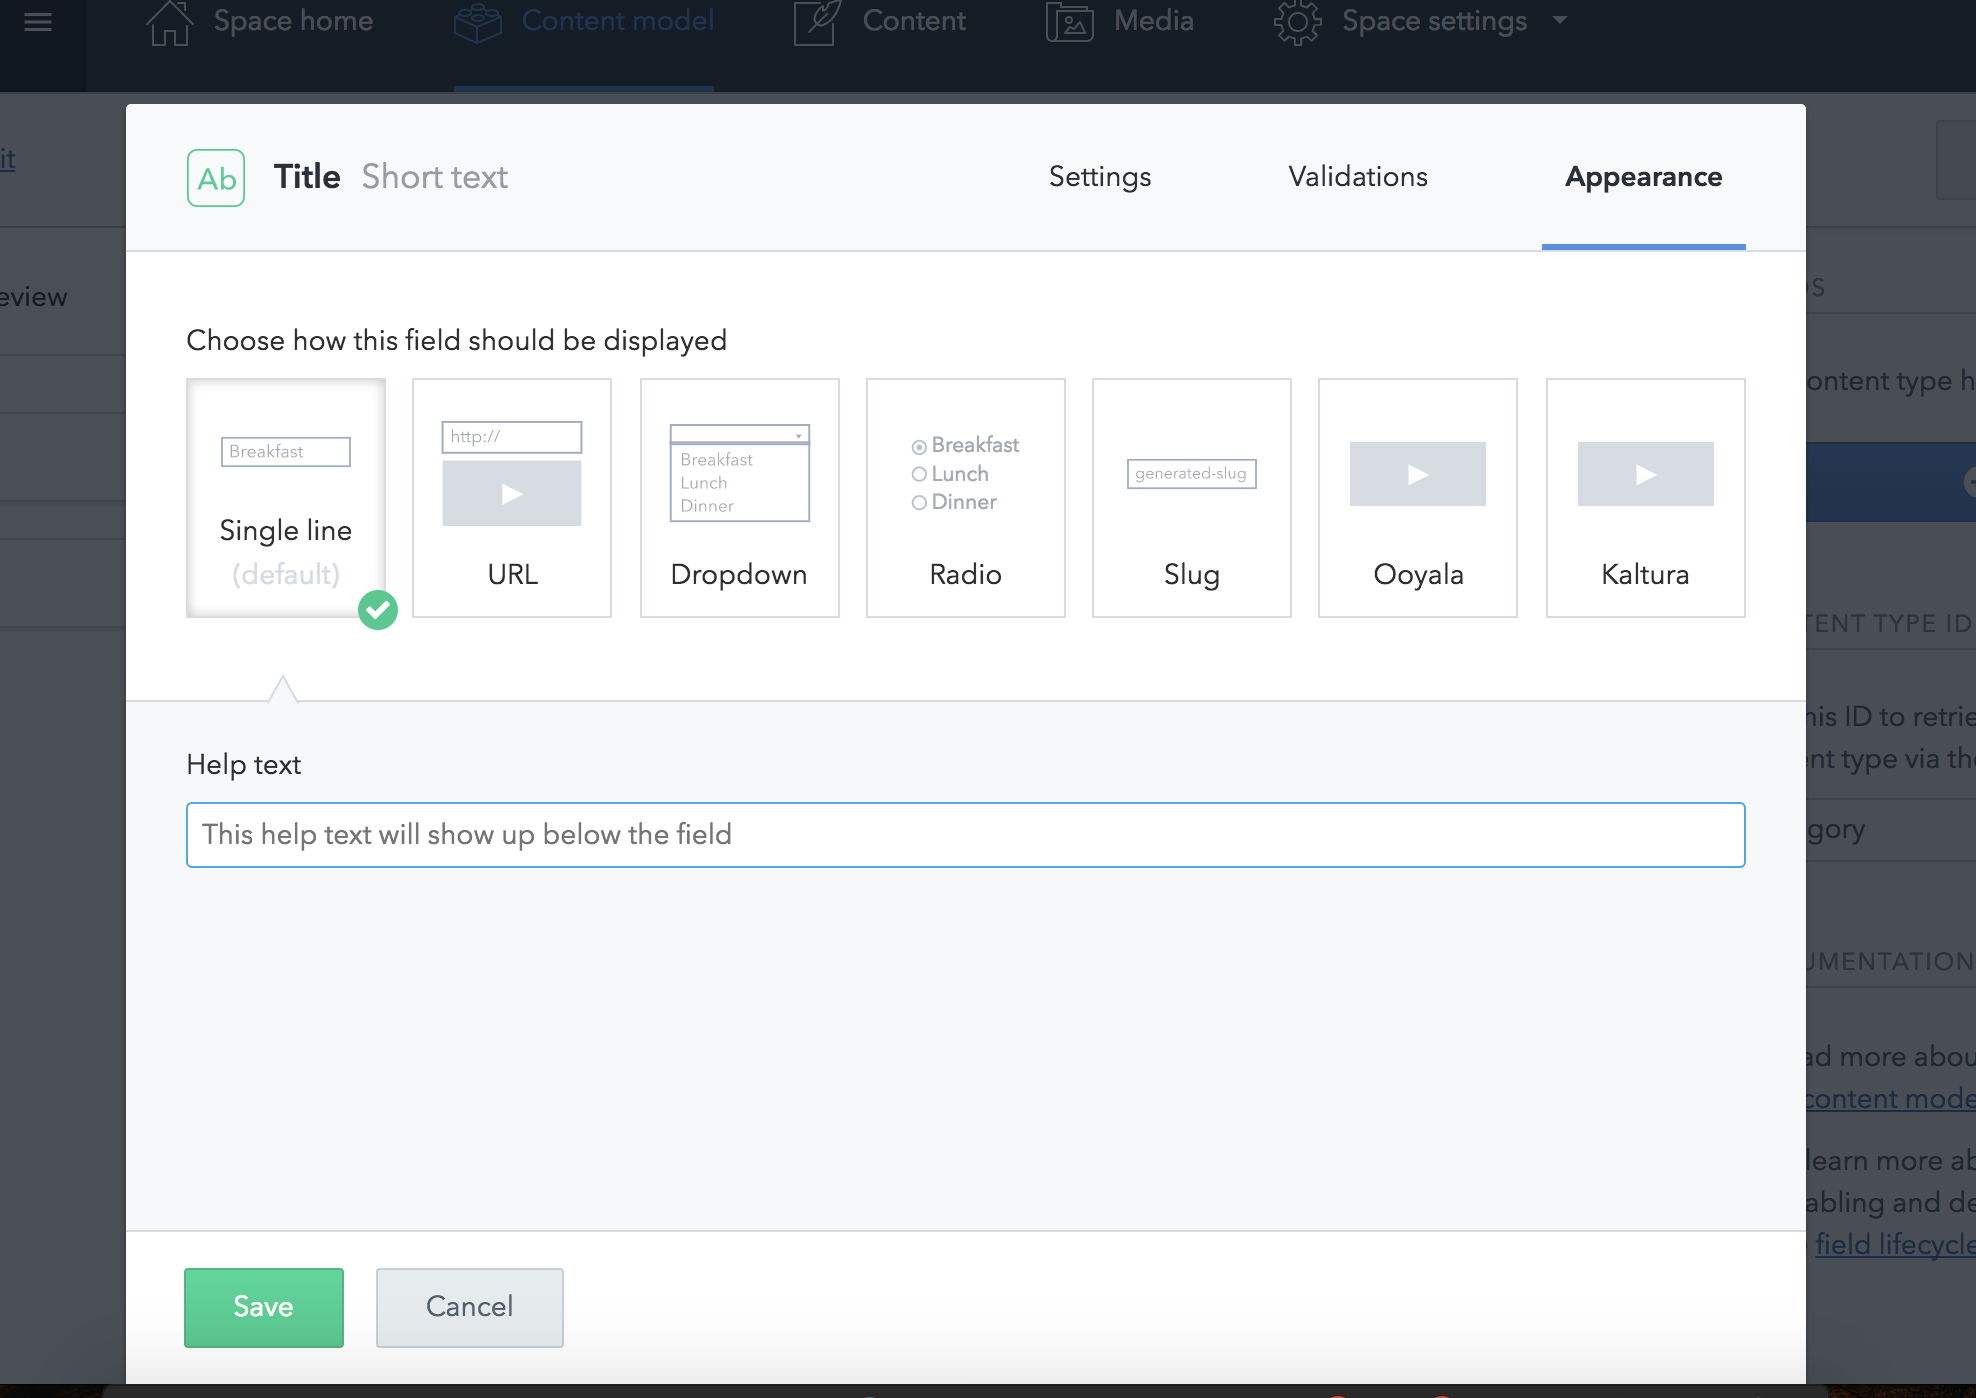Click inside the help text input field
The height and width of the screenshot is (1398, 1976).
tap(964, 835)
